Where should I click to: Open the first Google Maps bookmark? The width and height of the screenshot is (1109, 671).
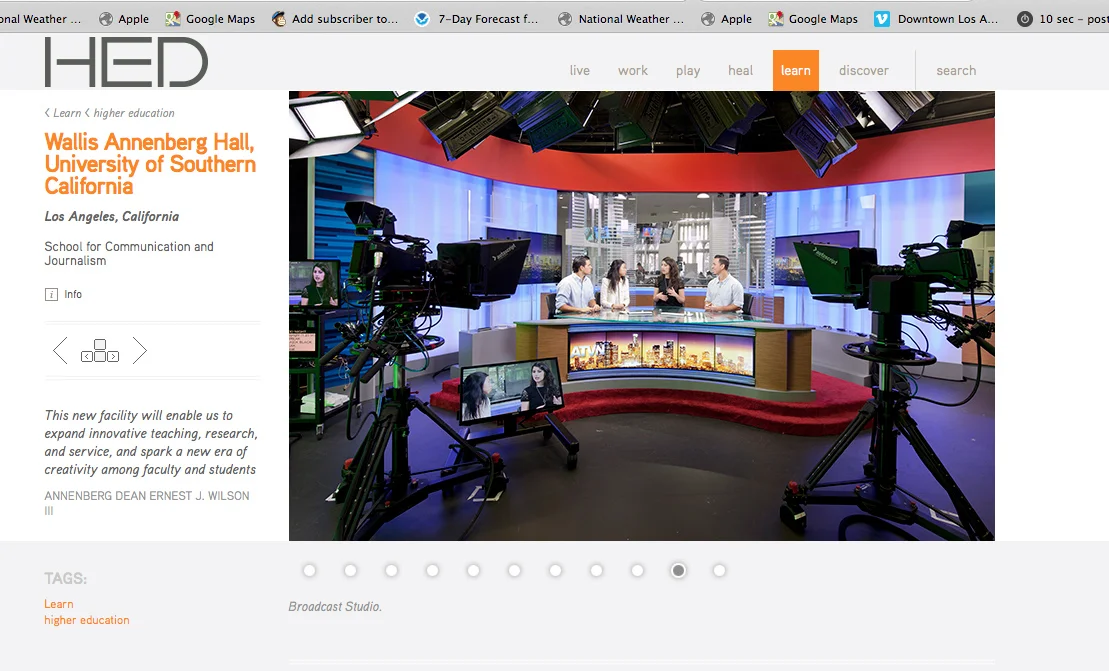(210, 19)
